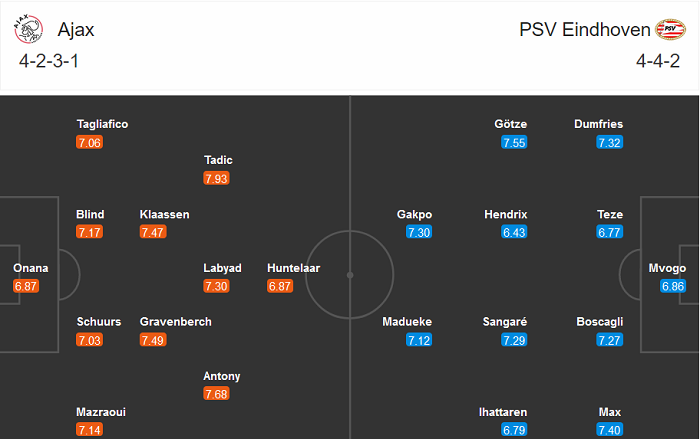The image size is (700, 439).
Task: Open the Ajax team name link
Action: [77, 30]
